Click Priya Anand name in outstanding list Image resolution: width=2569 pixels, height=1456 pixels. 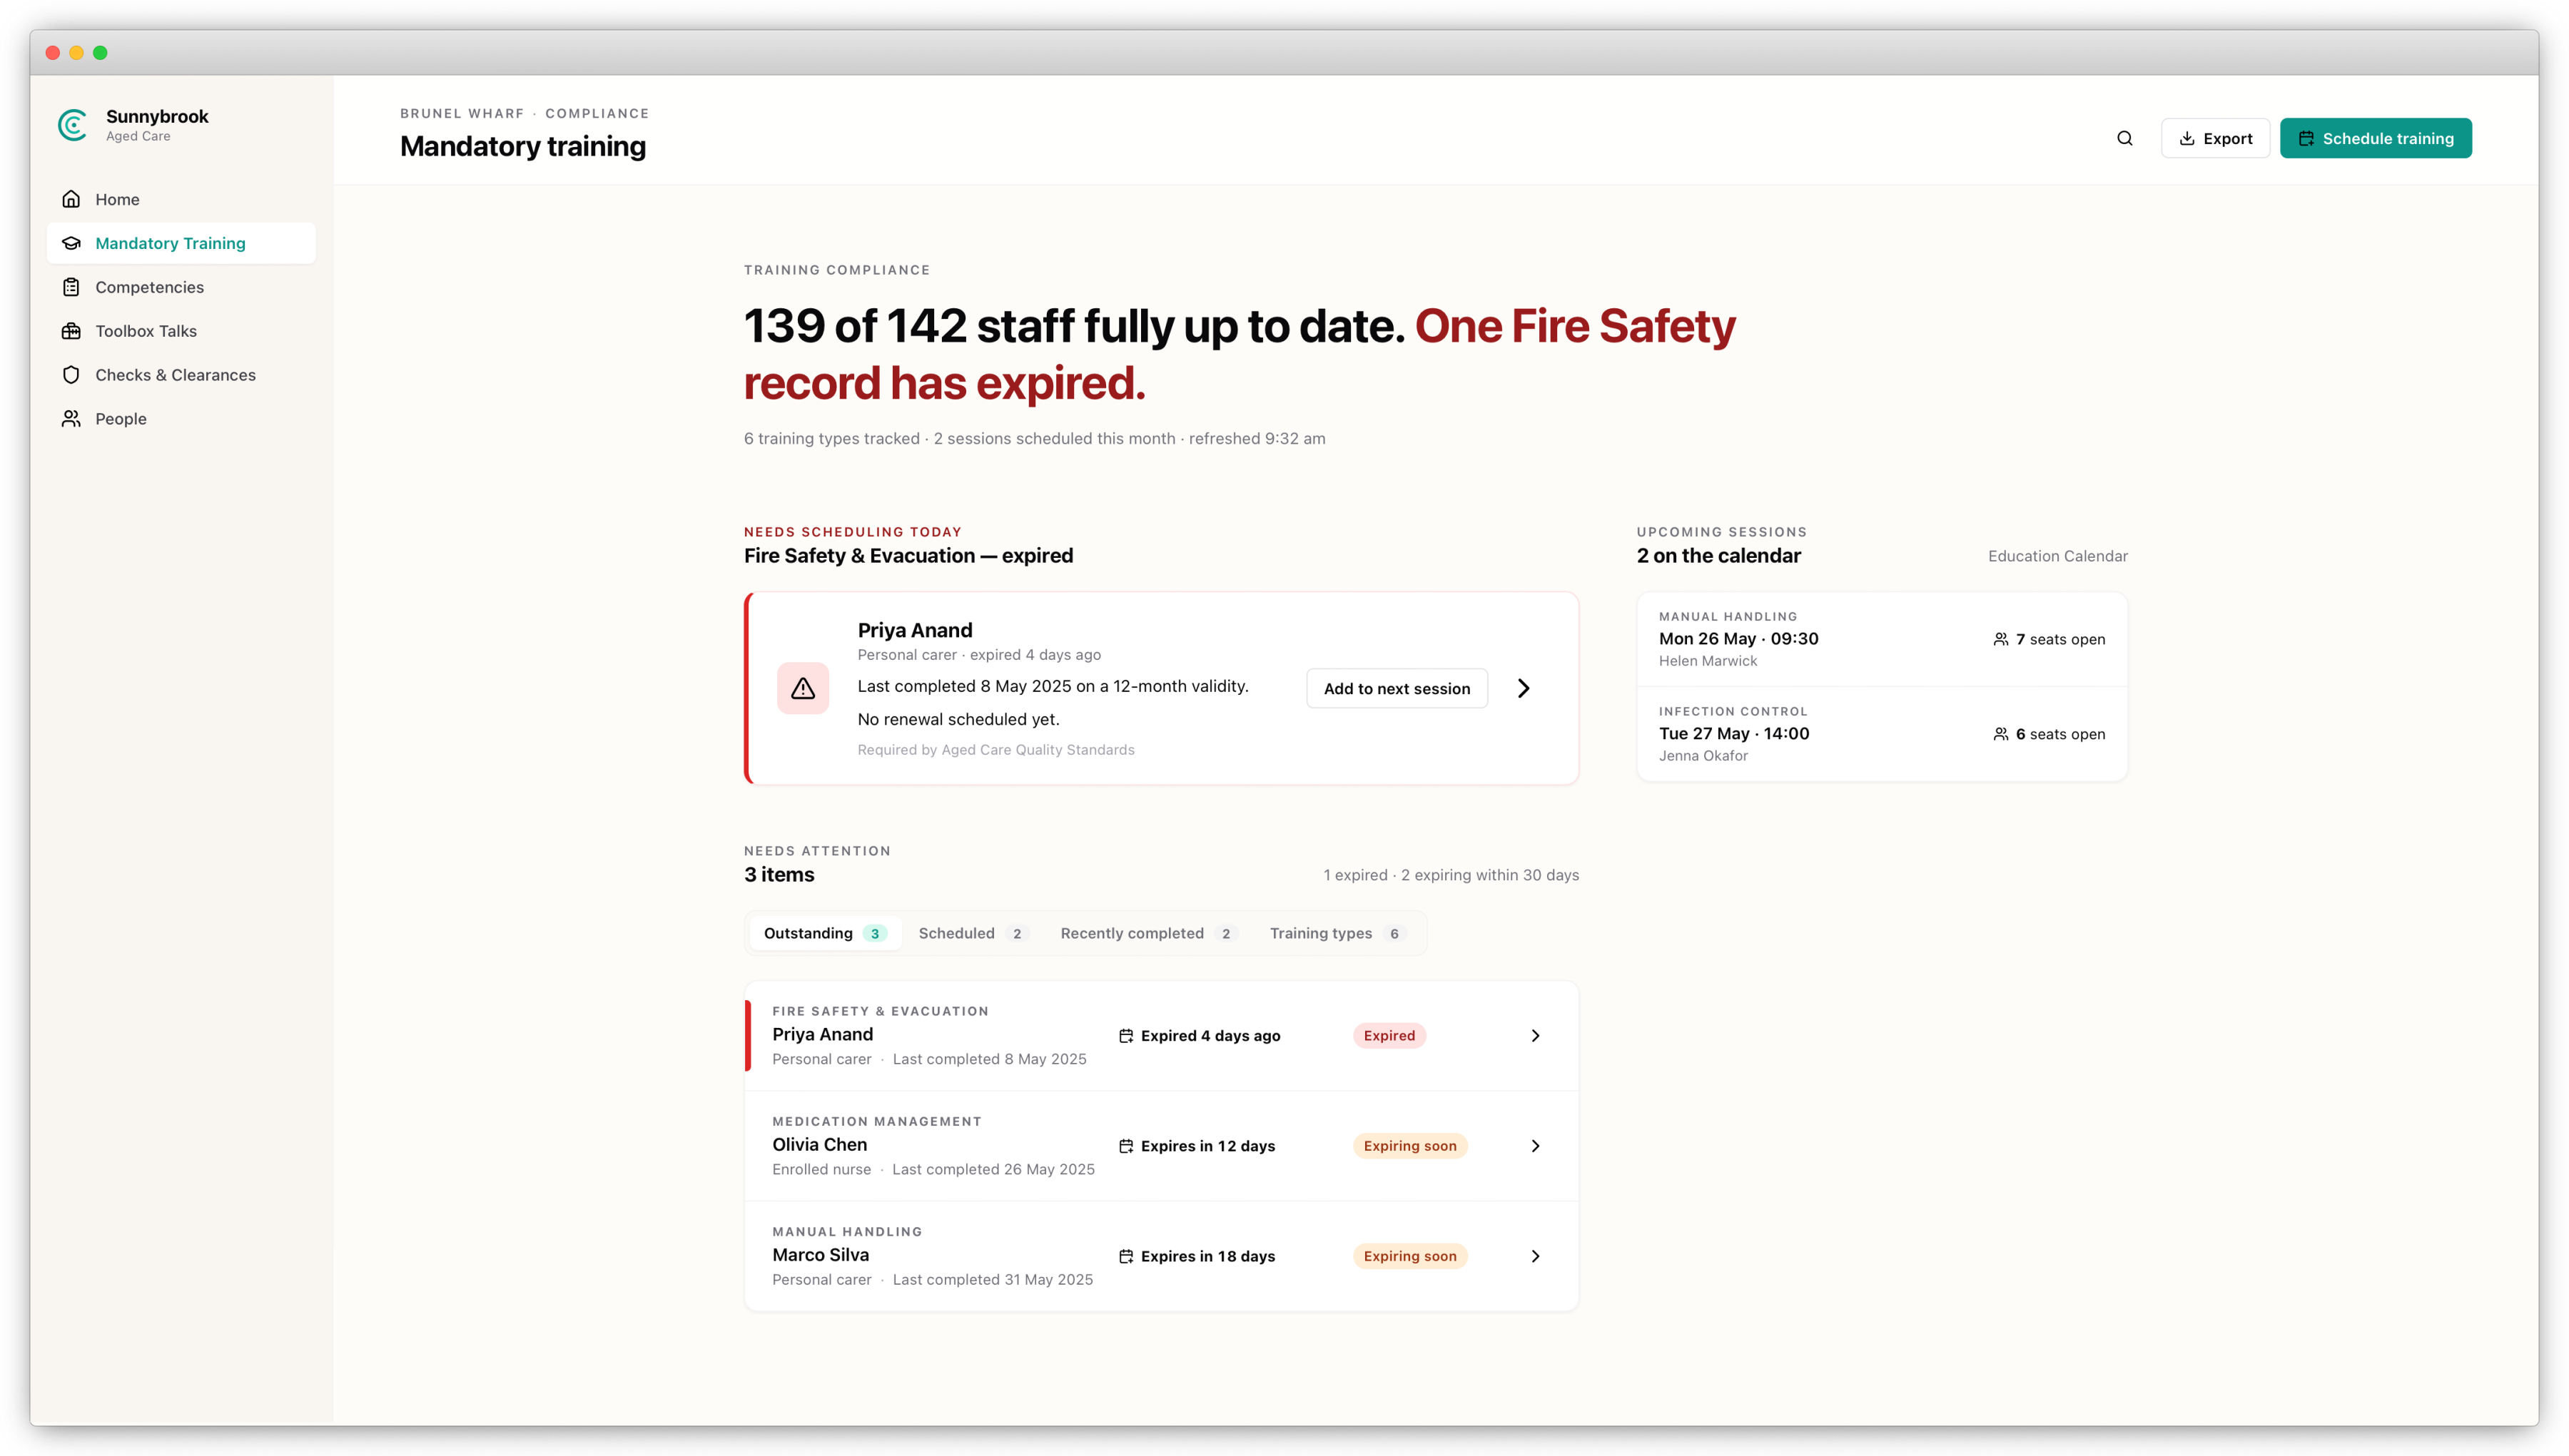coord(822,1035)
